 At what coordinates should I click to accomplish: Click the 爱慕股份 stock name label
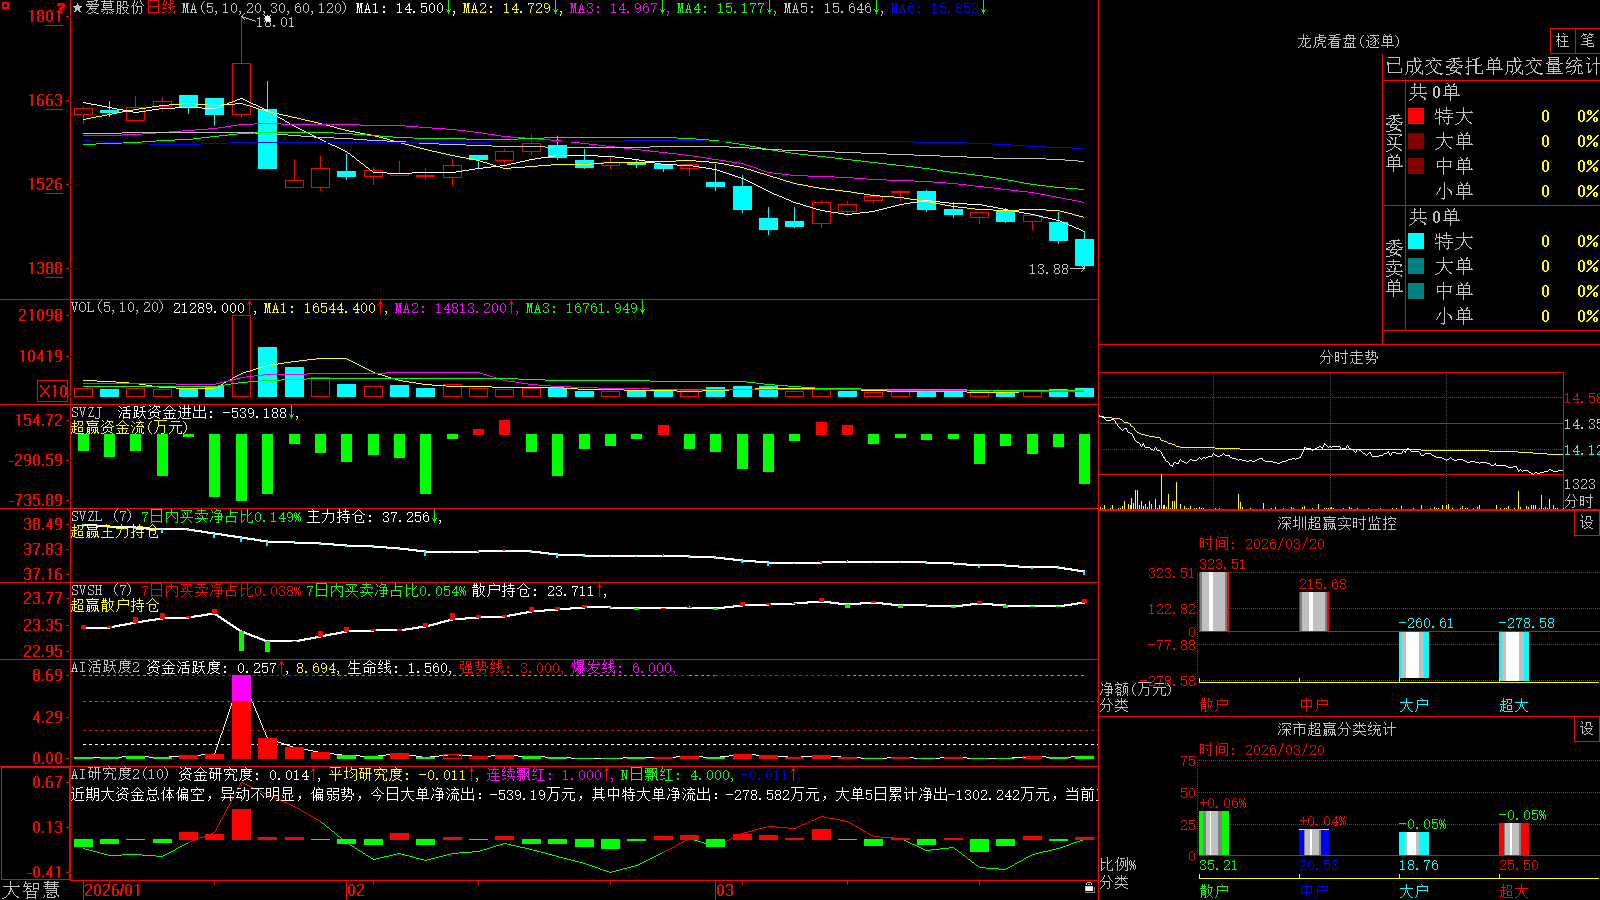point(115,8)
